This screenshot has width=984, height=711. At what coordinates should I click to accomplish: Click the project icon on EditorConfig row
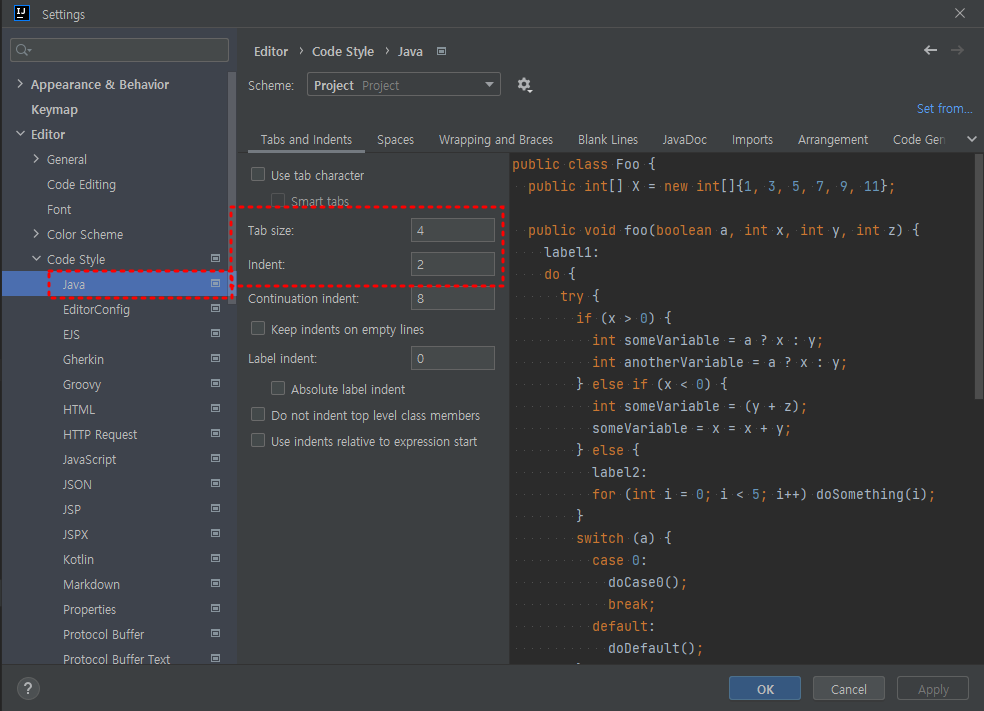pos(215,308)
